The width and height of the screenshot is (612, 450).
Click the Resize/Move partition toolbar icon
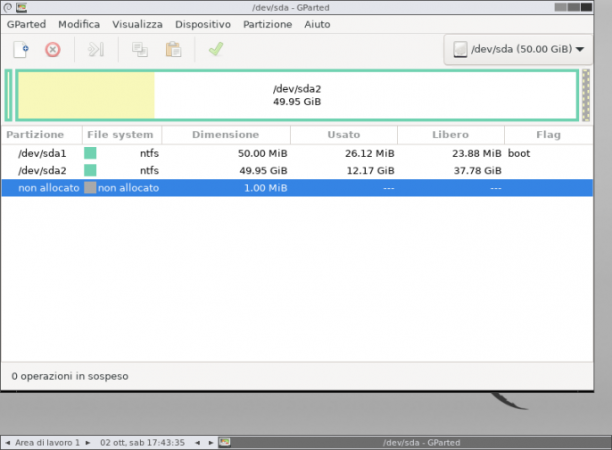[x=96, y=50]
